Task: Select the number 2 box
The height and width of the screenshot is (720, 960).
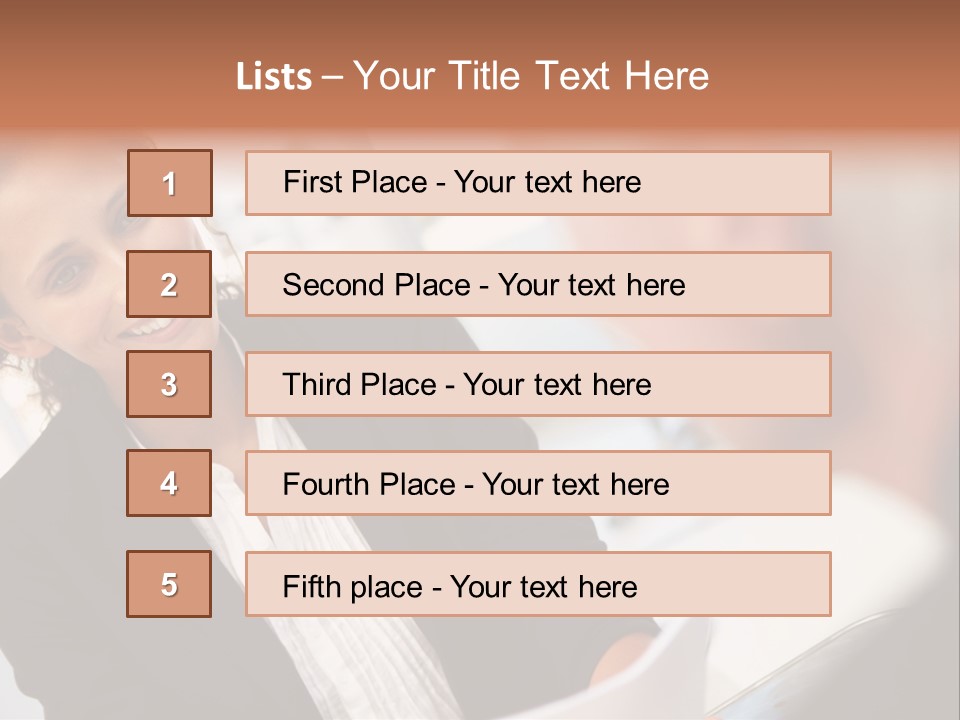Action: coord(169,284)
